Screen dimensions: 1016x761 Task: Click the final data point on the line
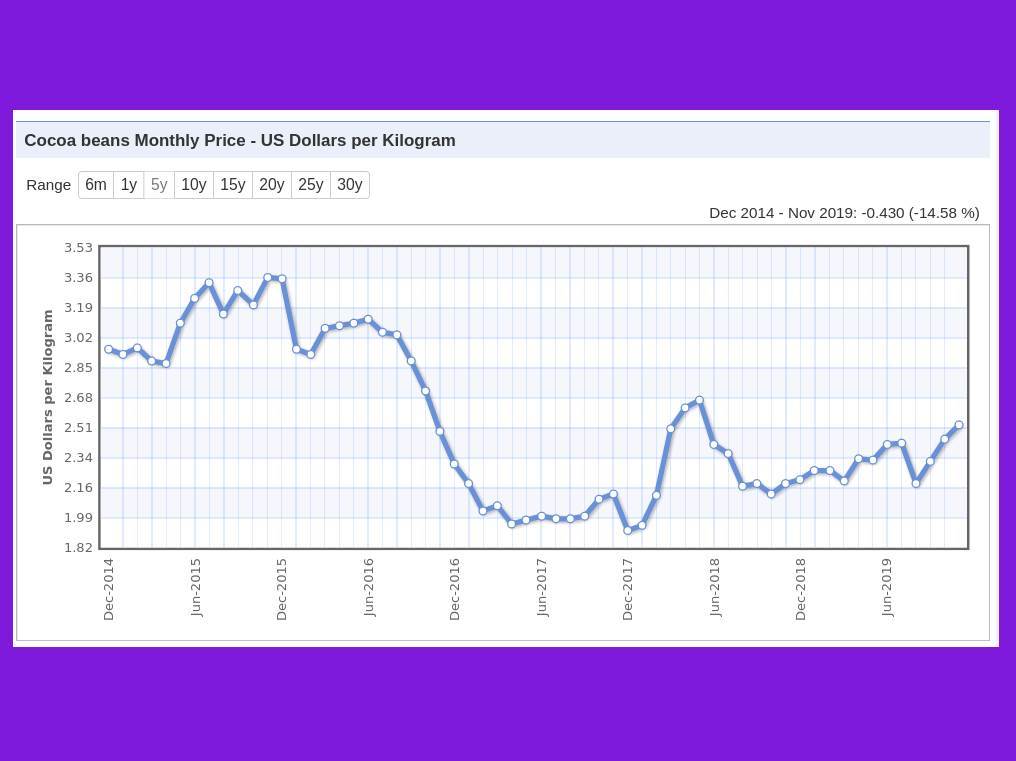coord(959,425)
